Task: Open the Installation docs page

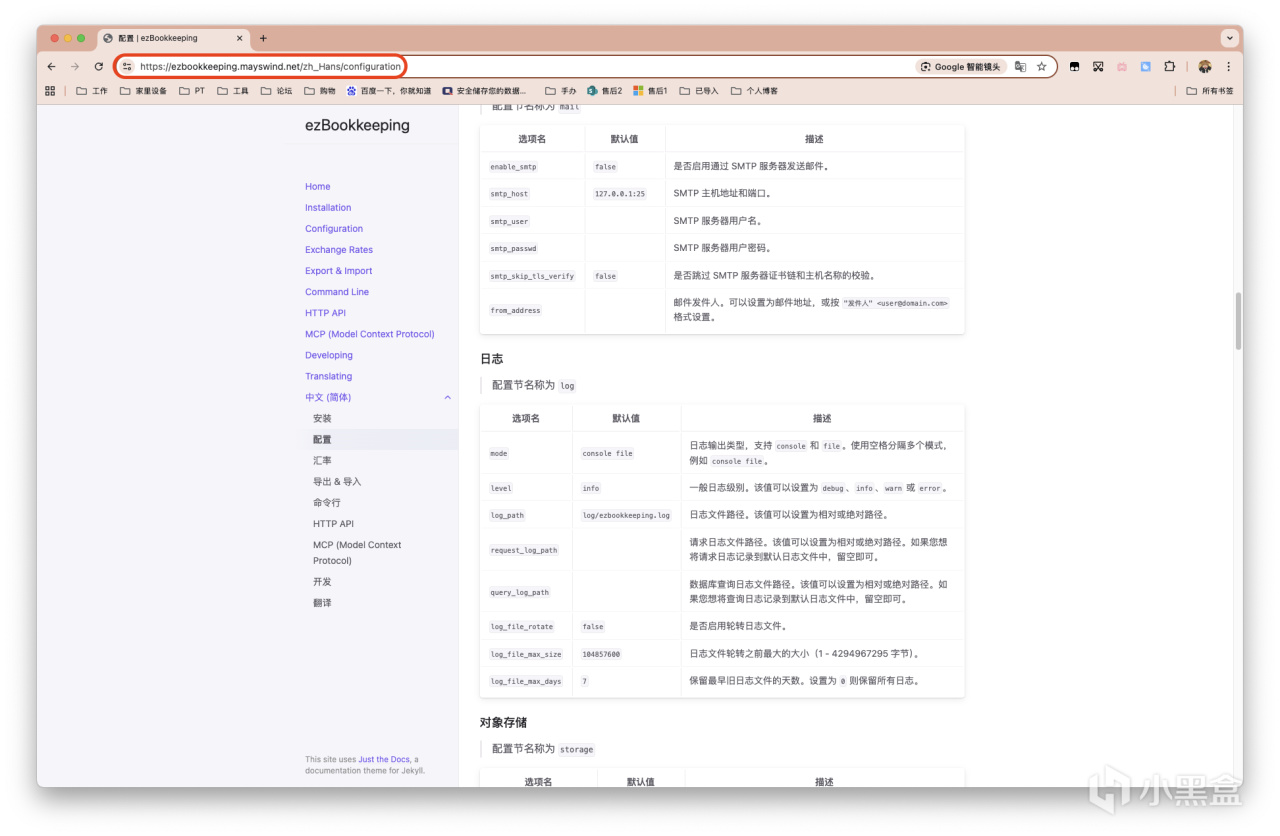Action: (x=328, y=208)
